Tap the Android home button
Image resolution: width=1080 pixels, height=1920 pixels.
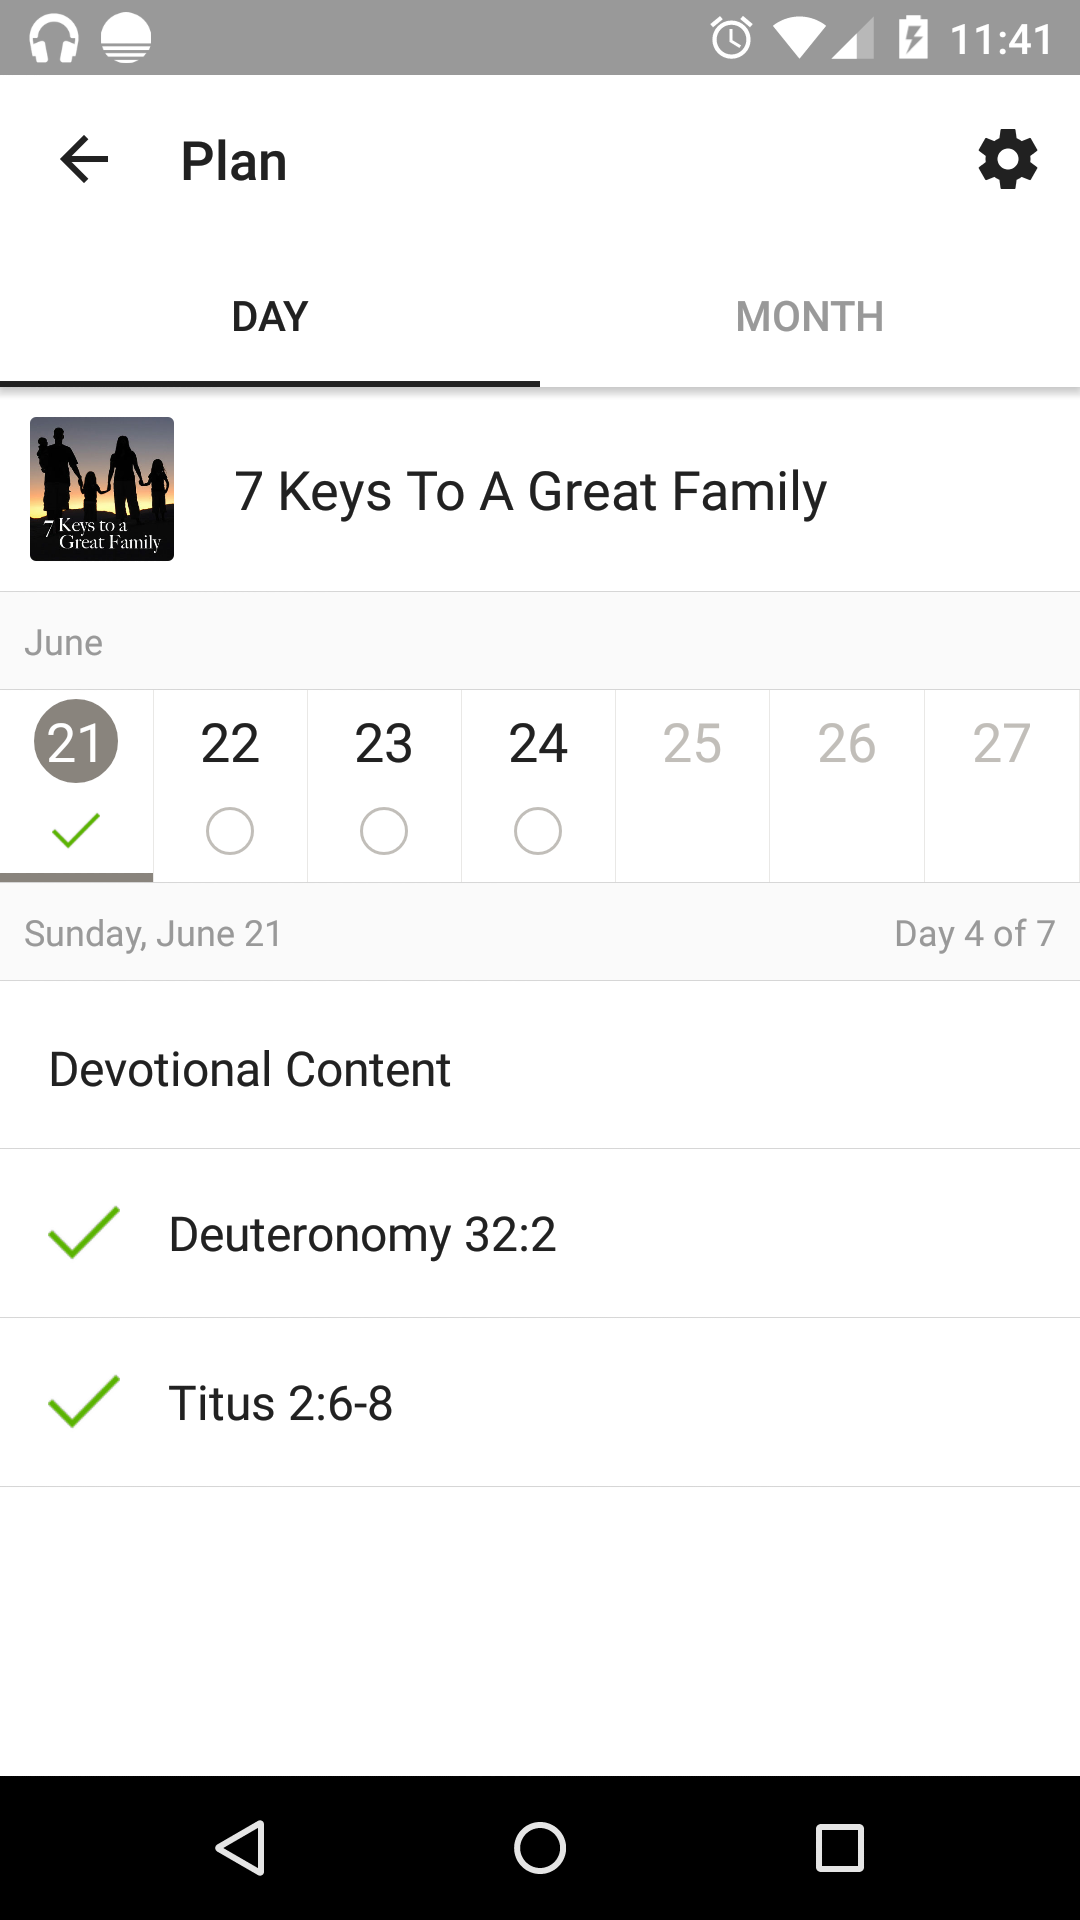[540, 1847]
